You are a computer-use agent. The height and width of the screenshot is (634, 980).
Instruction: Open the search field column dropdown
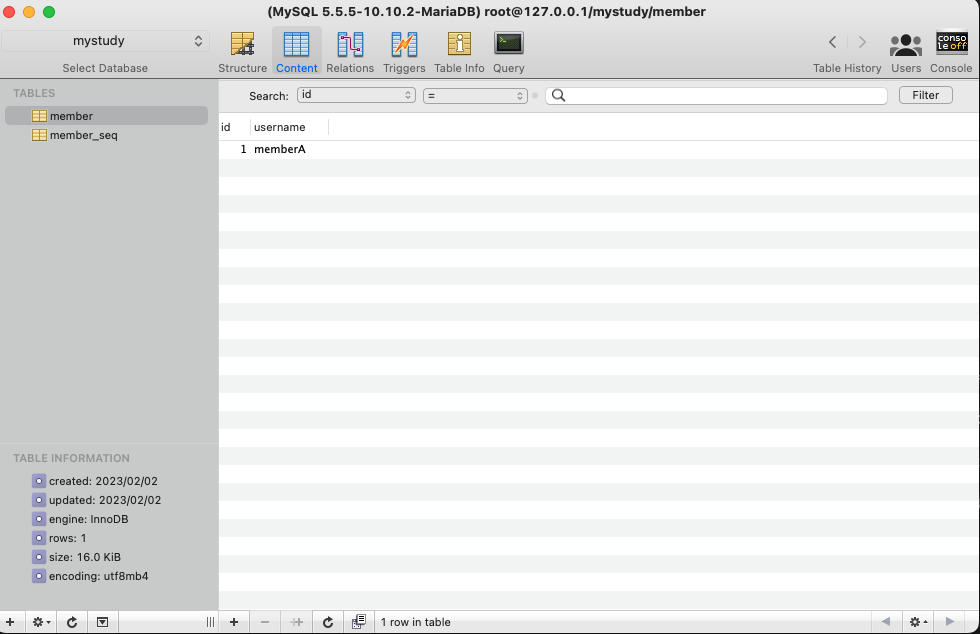coord(356,95)
